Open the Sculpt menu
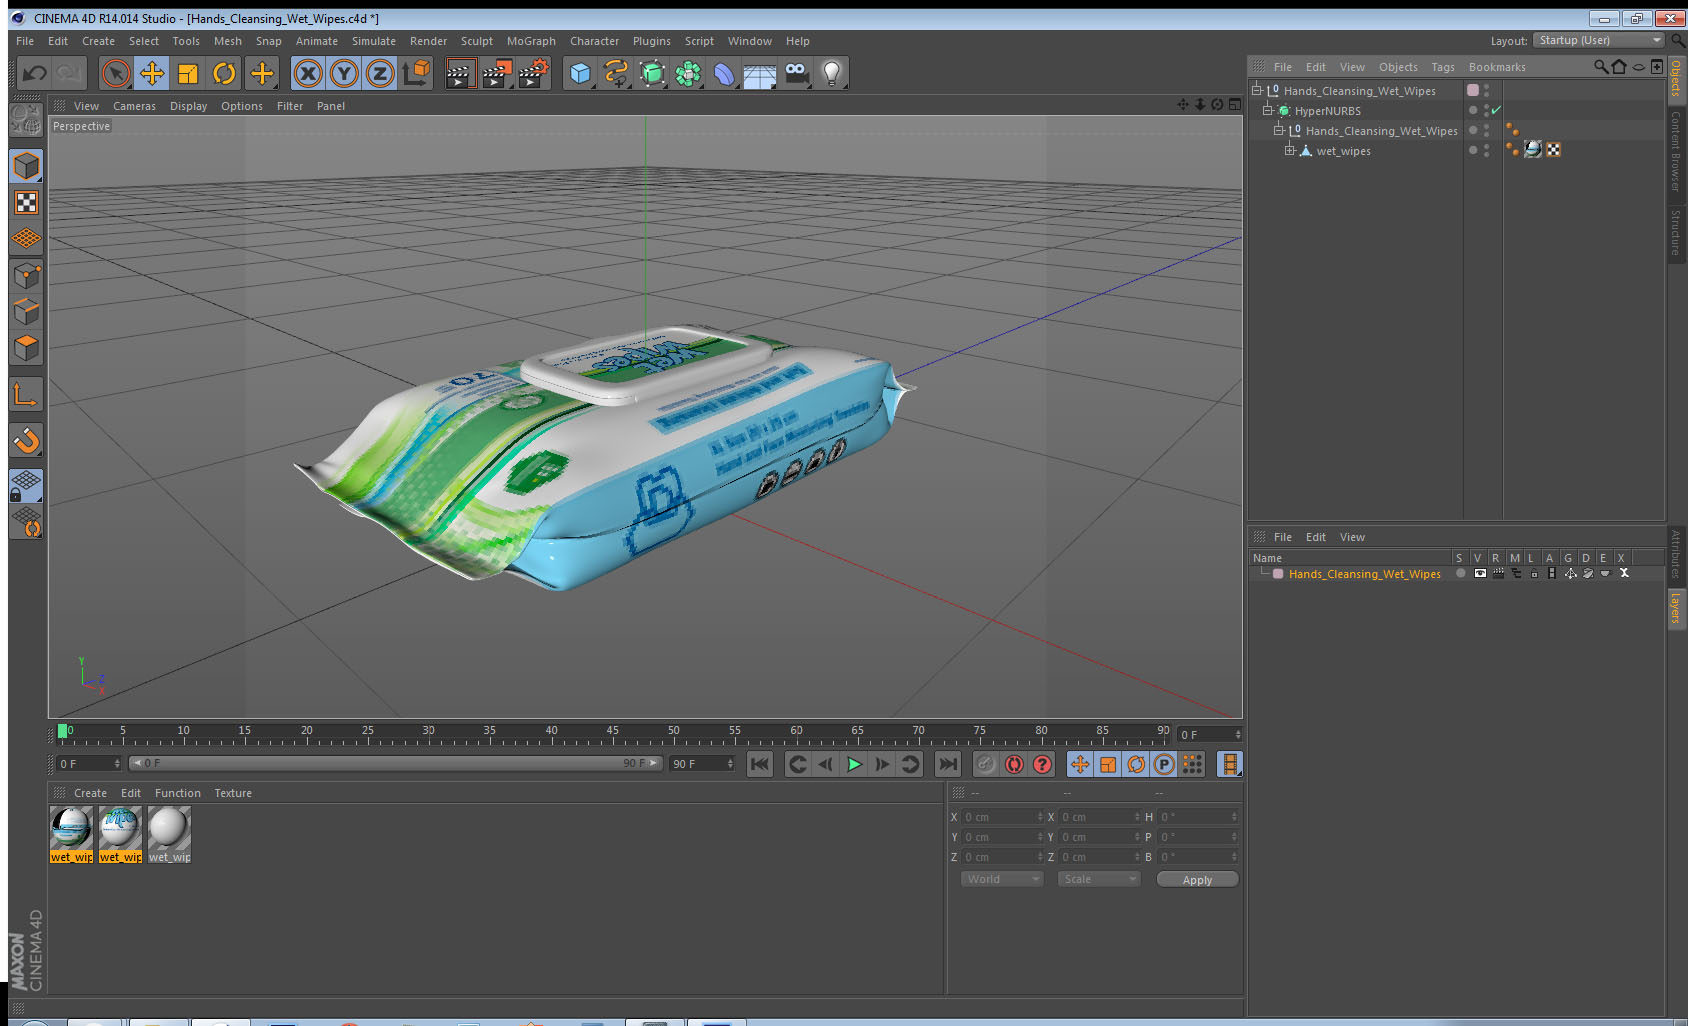 [x=476, y=41]
